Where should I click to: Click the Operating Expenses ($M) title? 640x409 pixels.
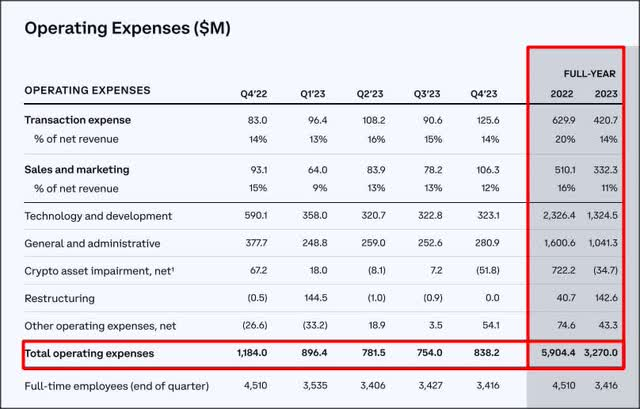click(x=128, y=29)
